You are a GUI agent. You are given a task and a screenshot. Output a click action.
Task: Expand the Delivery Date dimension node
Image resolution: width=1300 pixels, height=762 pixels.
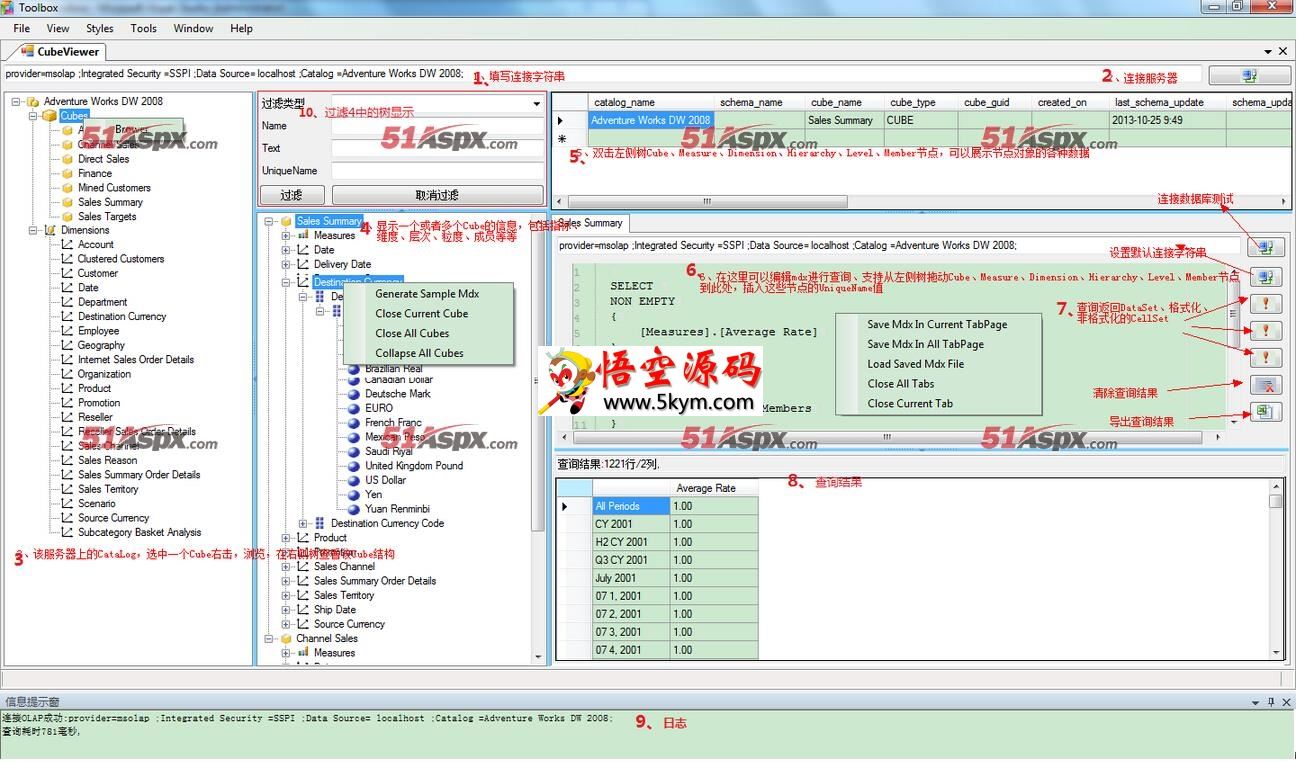(x=286, y=264)
